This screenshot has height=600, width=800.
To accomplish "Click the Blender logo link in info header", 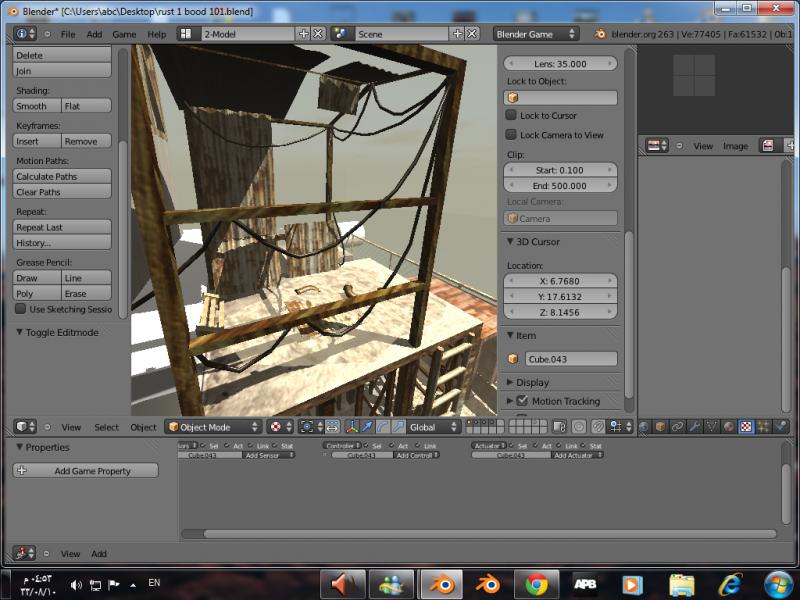I will pos(600,33).
